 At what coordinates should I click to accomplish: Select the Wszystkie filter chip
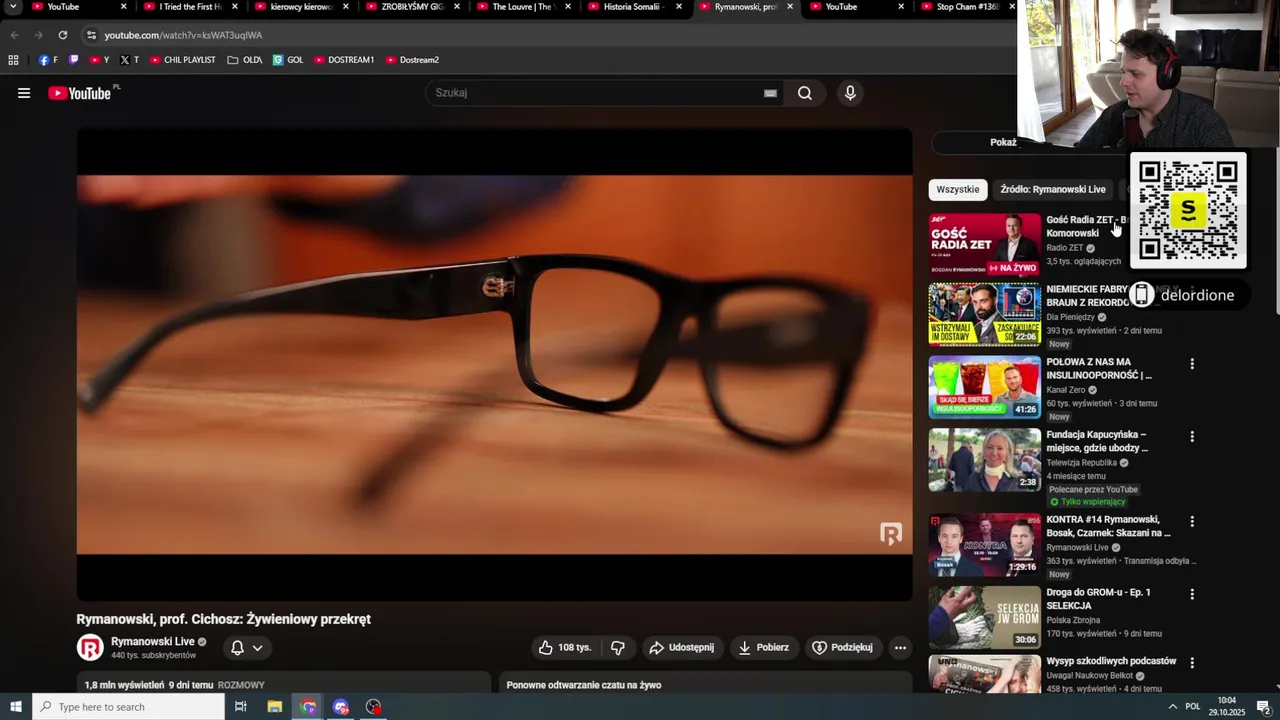click(958, 190)
